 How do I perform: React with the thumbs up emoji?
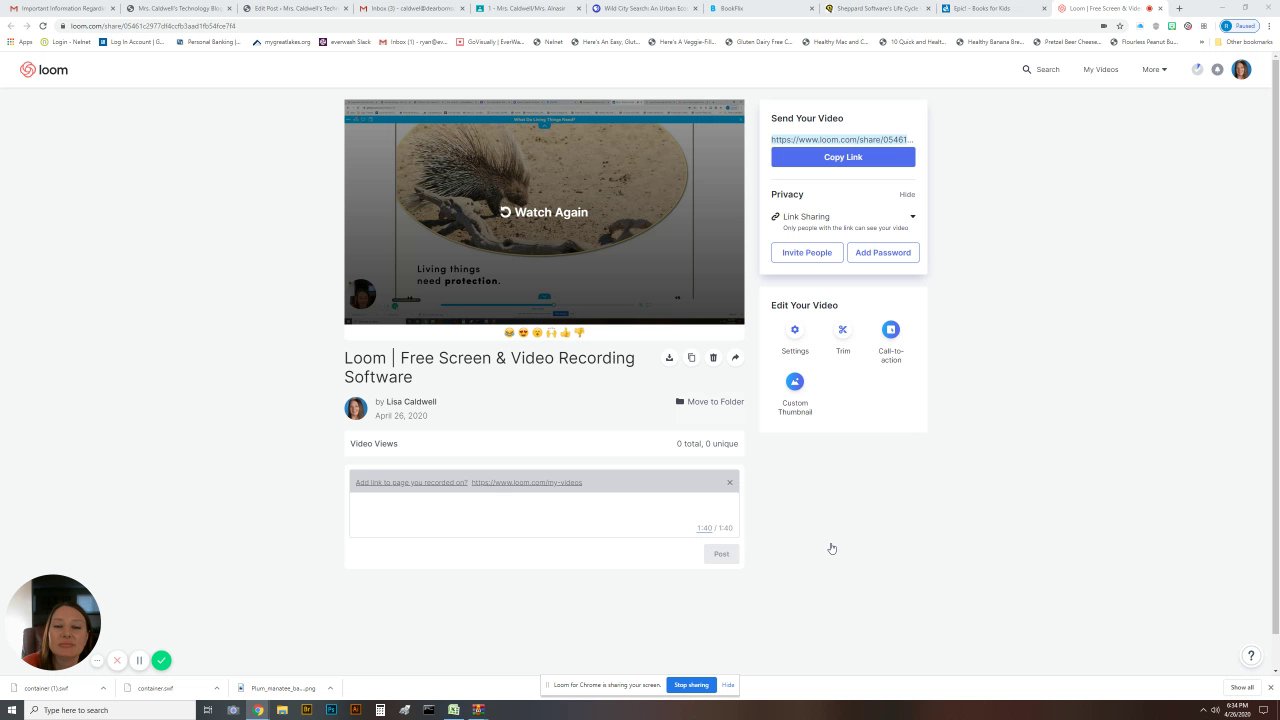[x=565, y=333]
